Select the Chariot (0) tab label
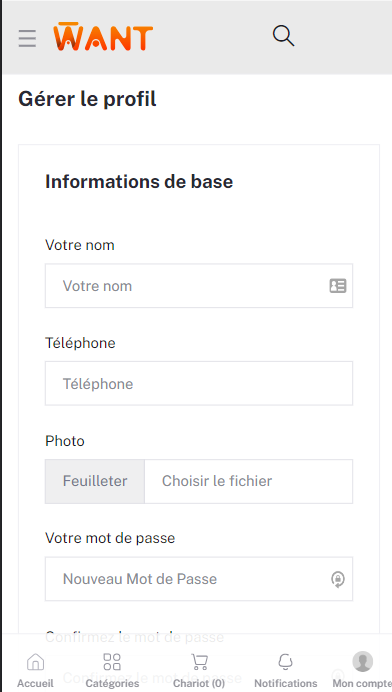This screenshot has height=692, width=392. coord(199,684)
